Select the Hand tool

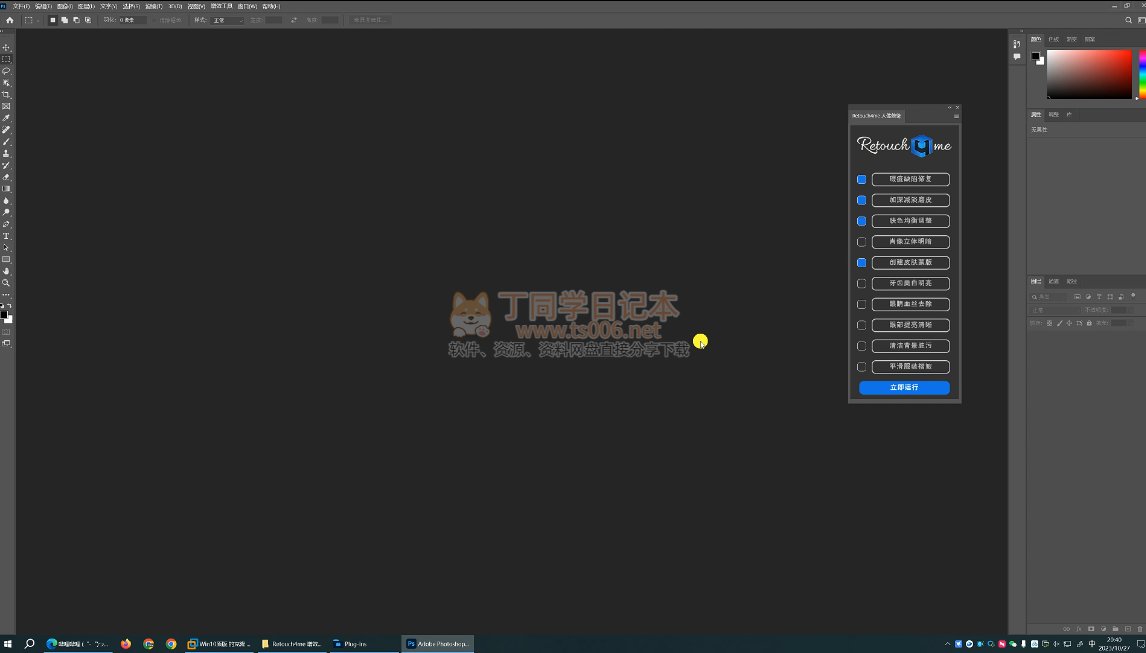tap(6, 271)
